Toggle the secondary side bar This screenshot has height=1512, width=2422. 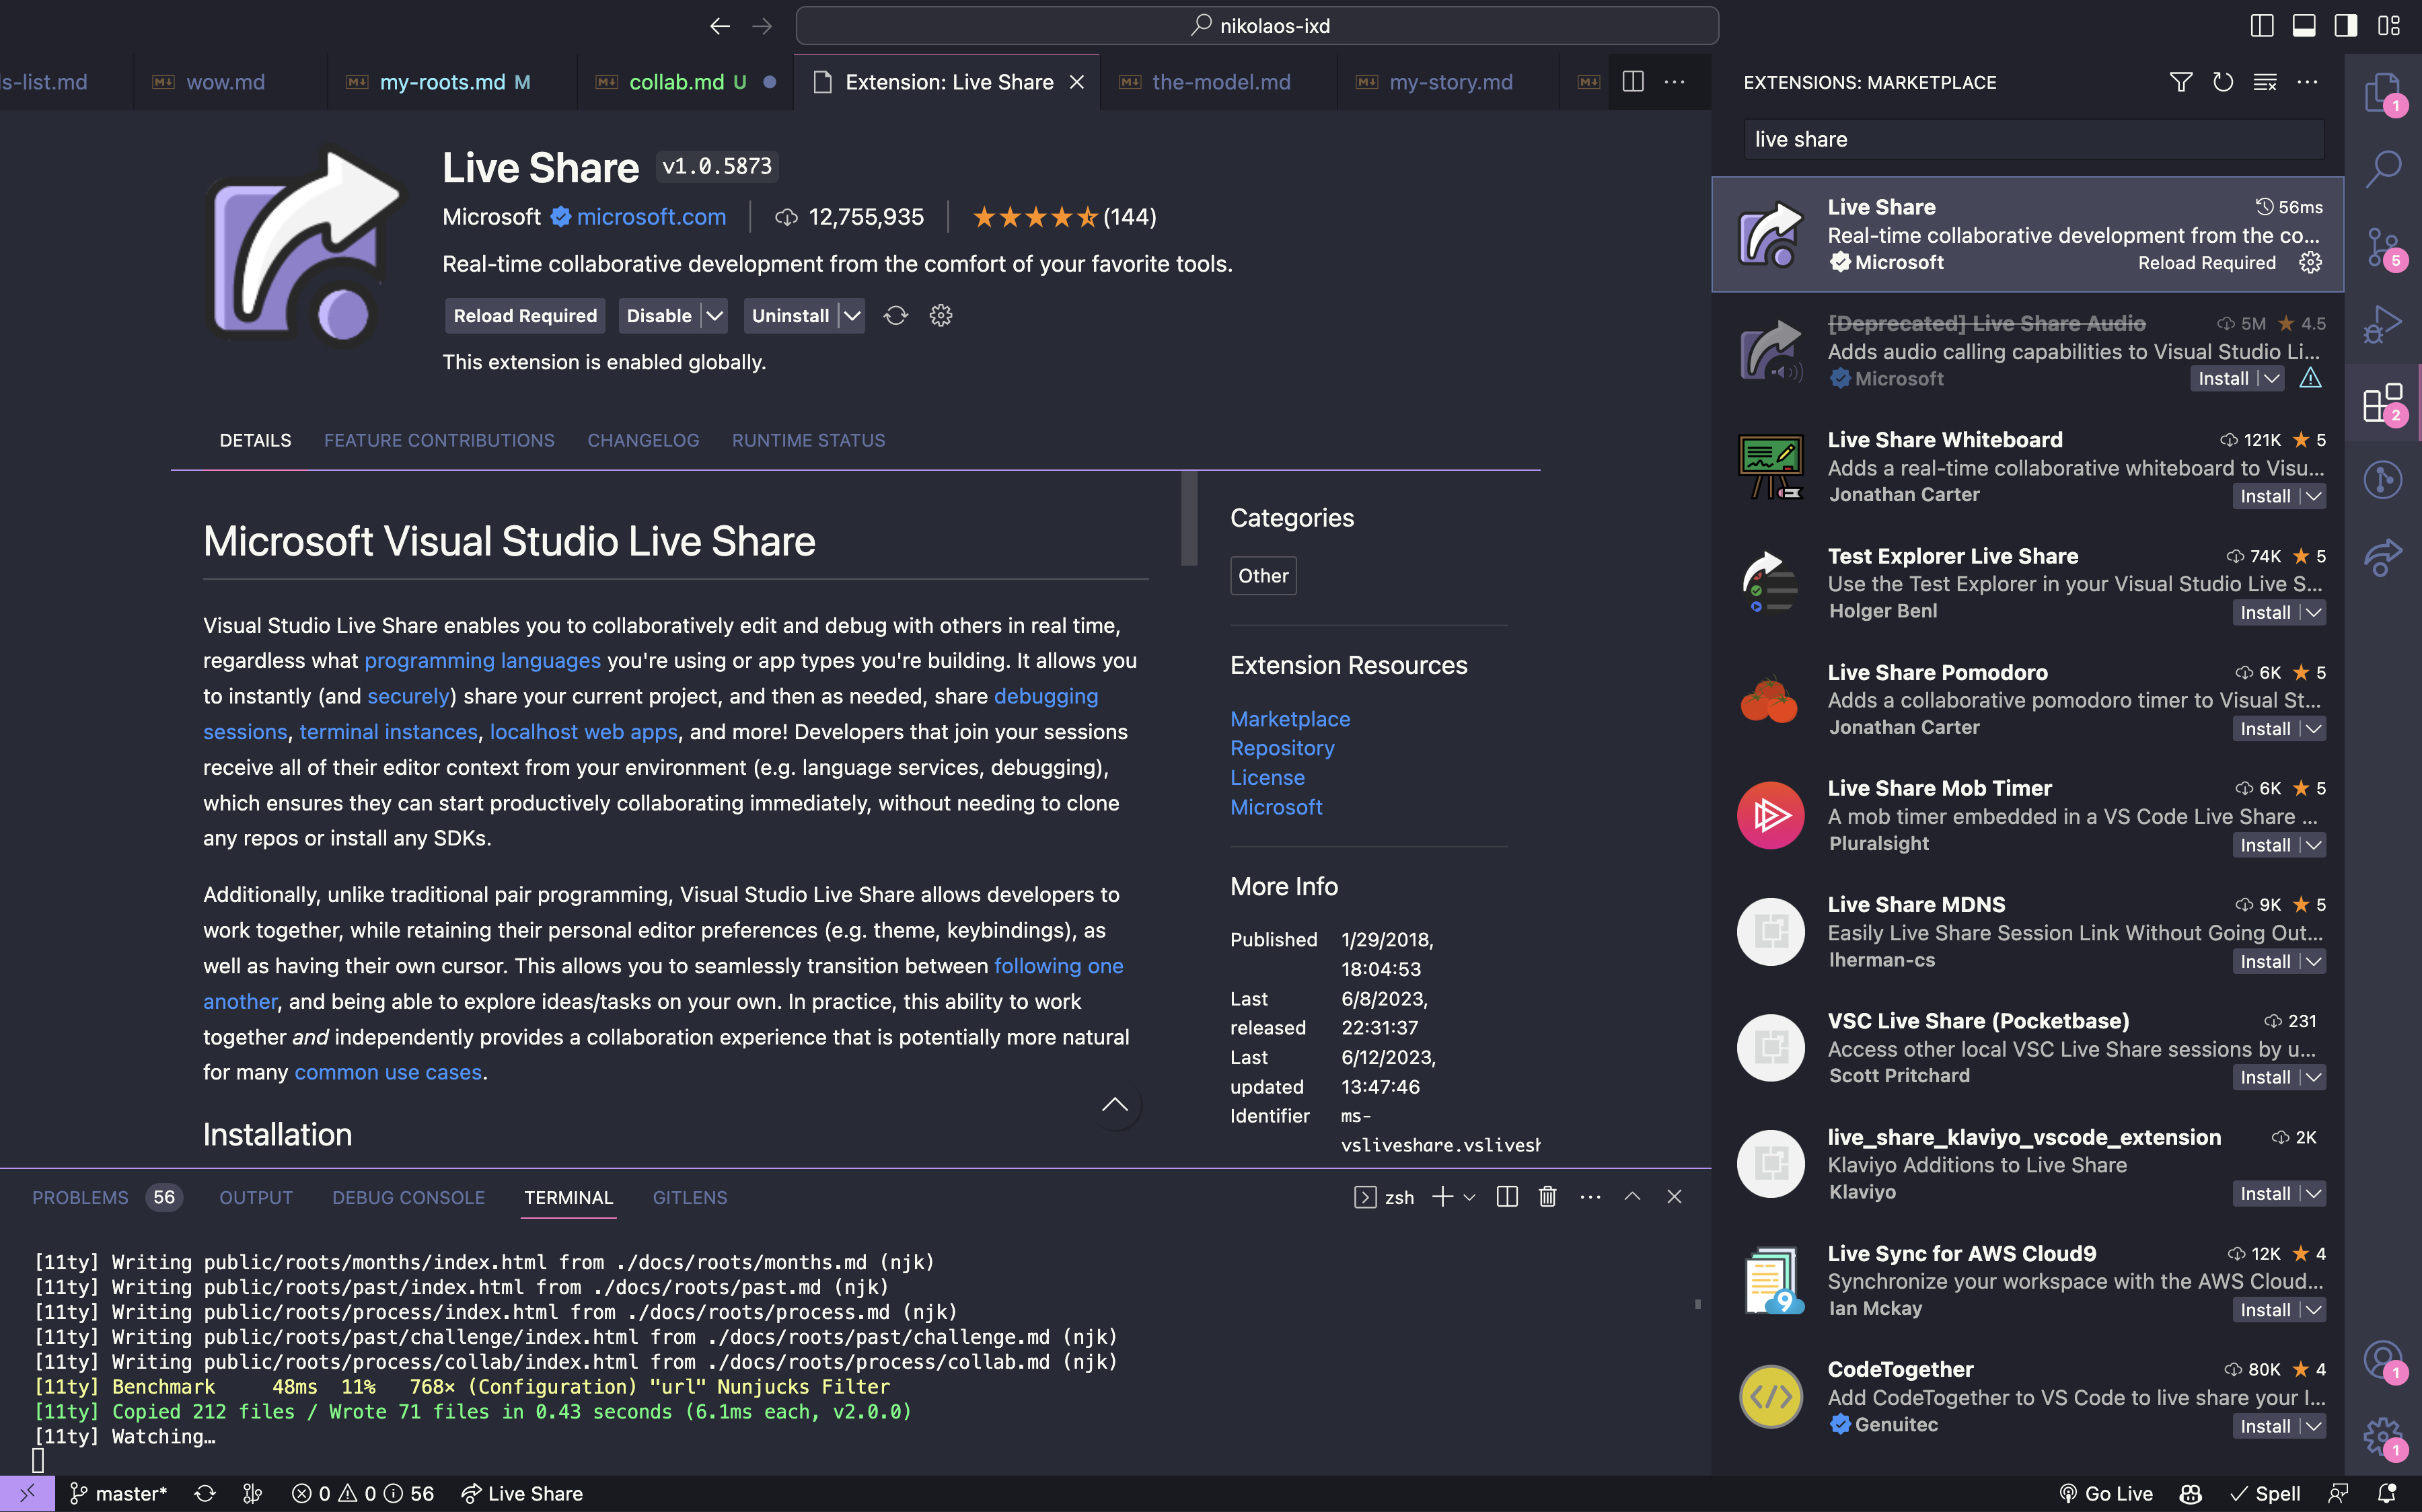[x=2346, y=26]
